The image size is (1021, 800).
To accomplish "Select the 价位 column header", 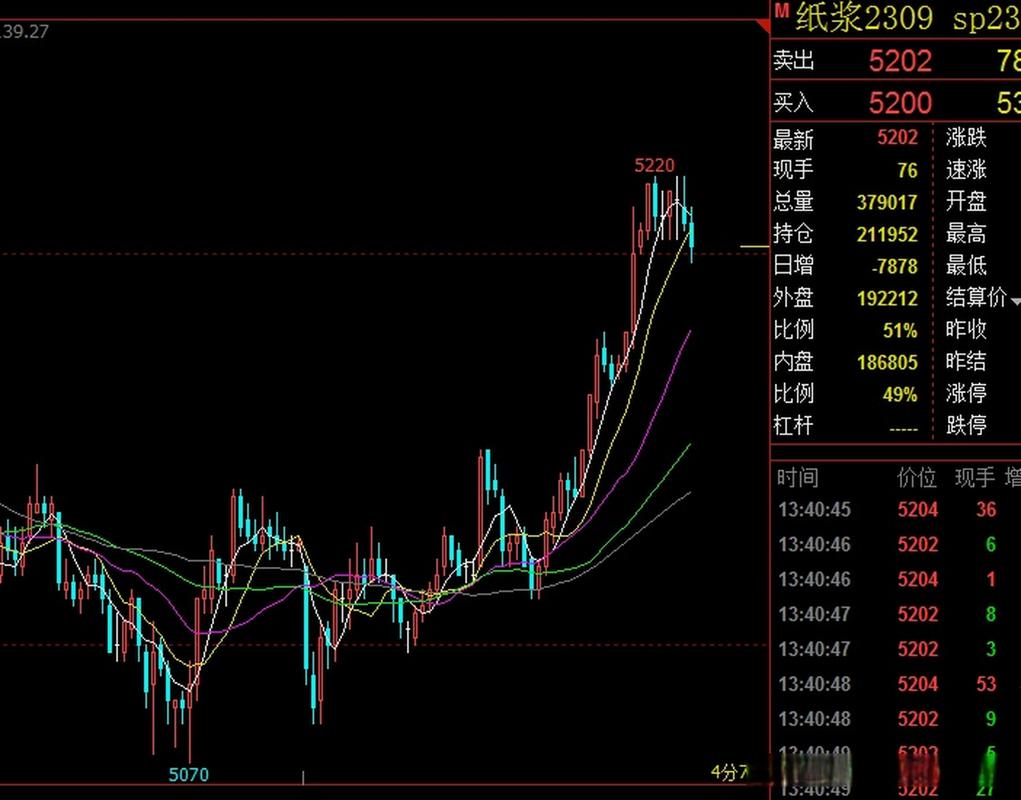I will (x=917, y=477).
